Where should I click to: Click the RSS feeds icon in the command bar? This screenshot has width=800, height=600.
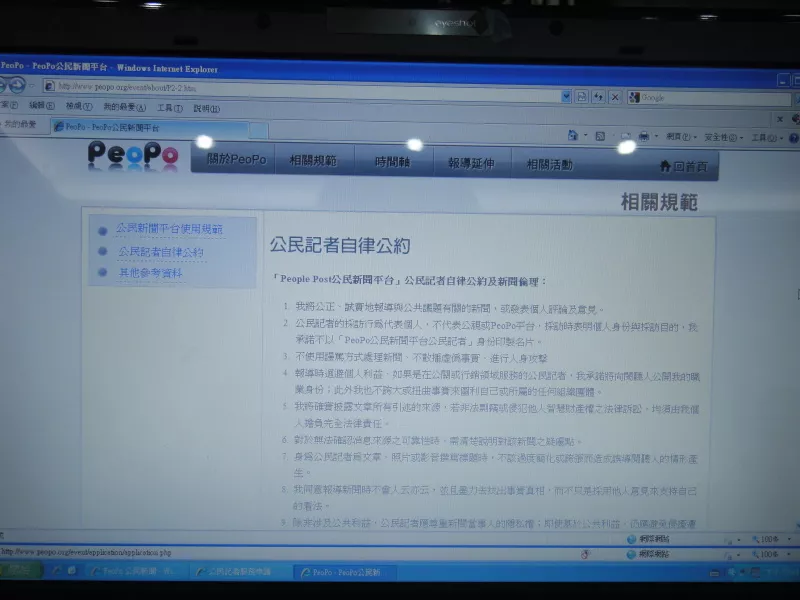click(x=600, y=136)
